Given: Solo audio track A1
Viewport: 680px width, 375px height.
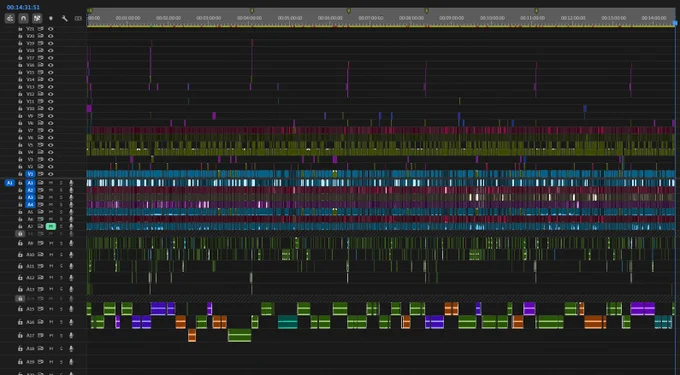Looking at the screenshot, I should 61,183.
